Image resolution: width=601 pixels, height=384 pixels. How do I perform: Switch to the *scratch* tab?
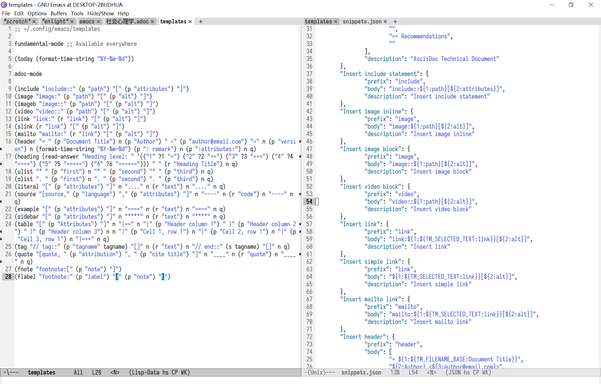click(16, 21)
